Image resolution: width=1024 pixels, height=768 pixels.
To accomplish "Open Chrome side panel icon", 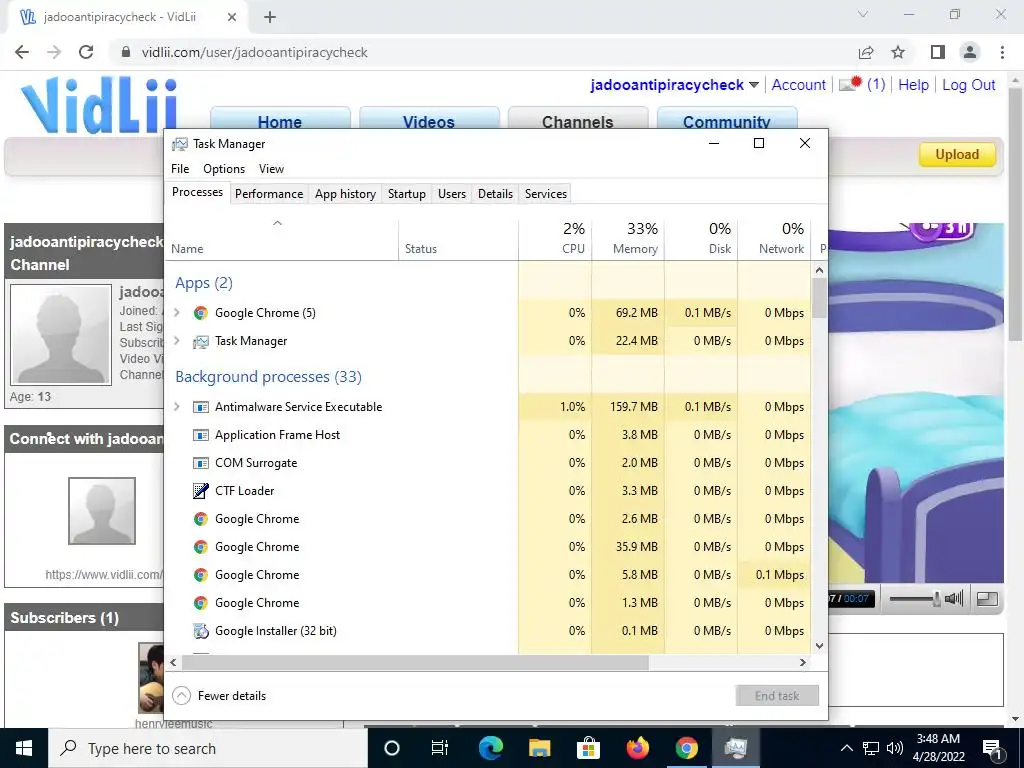I will pyautogui.click(x=938, y=52).
